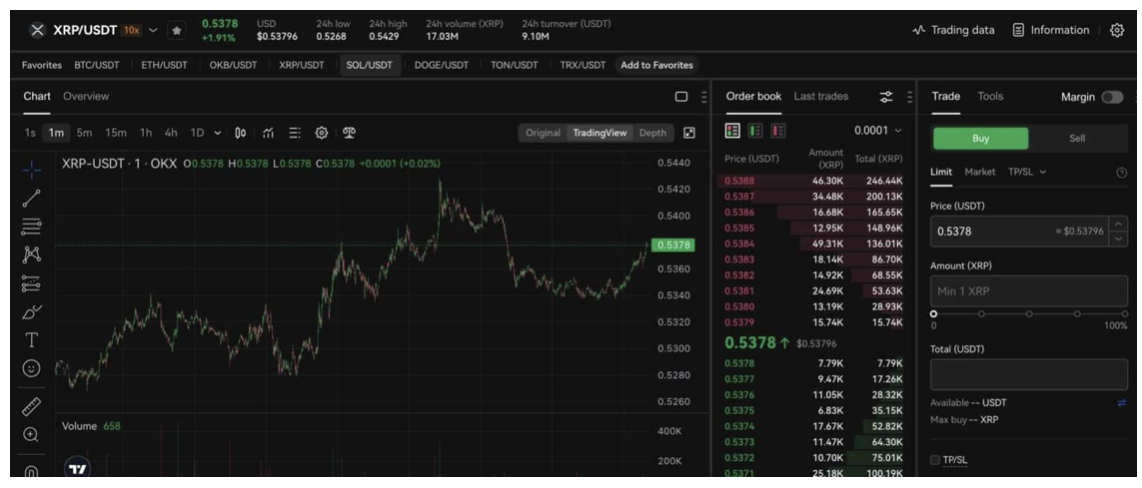Click the amount slider zero handle
Image resolution: width=1142 pixels, height=488 pixels.
pyautogui.click(x=934, y=314)
